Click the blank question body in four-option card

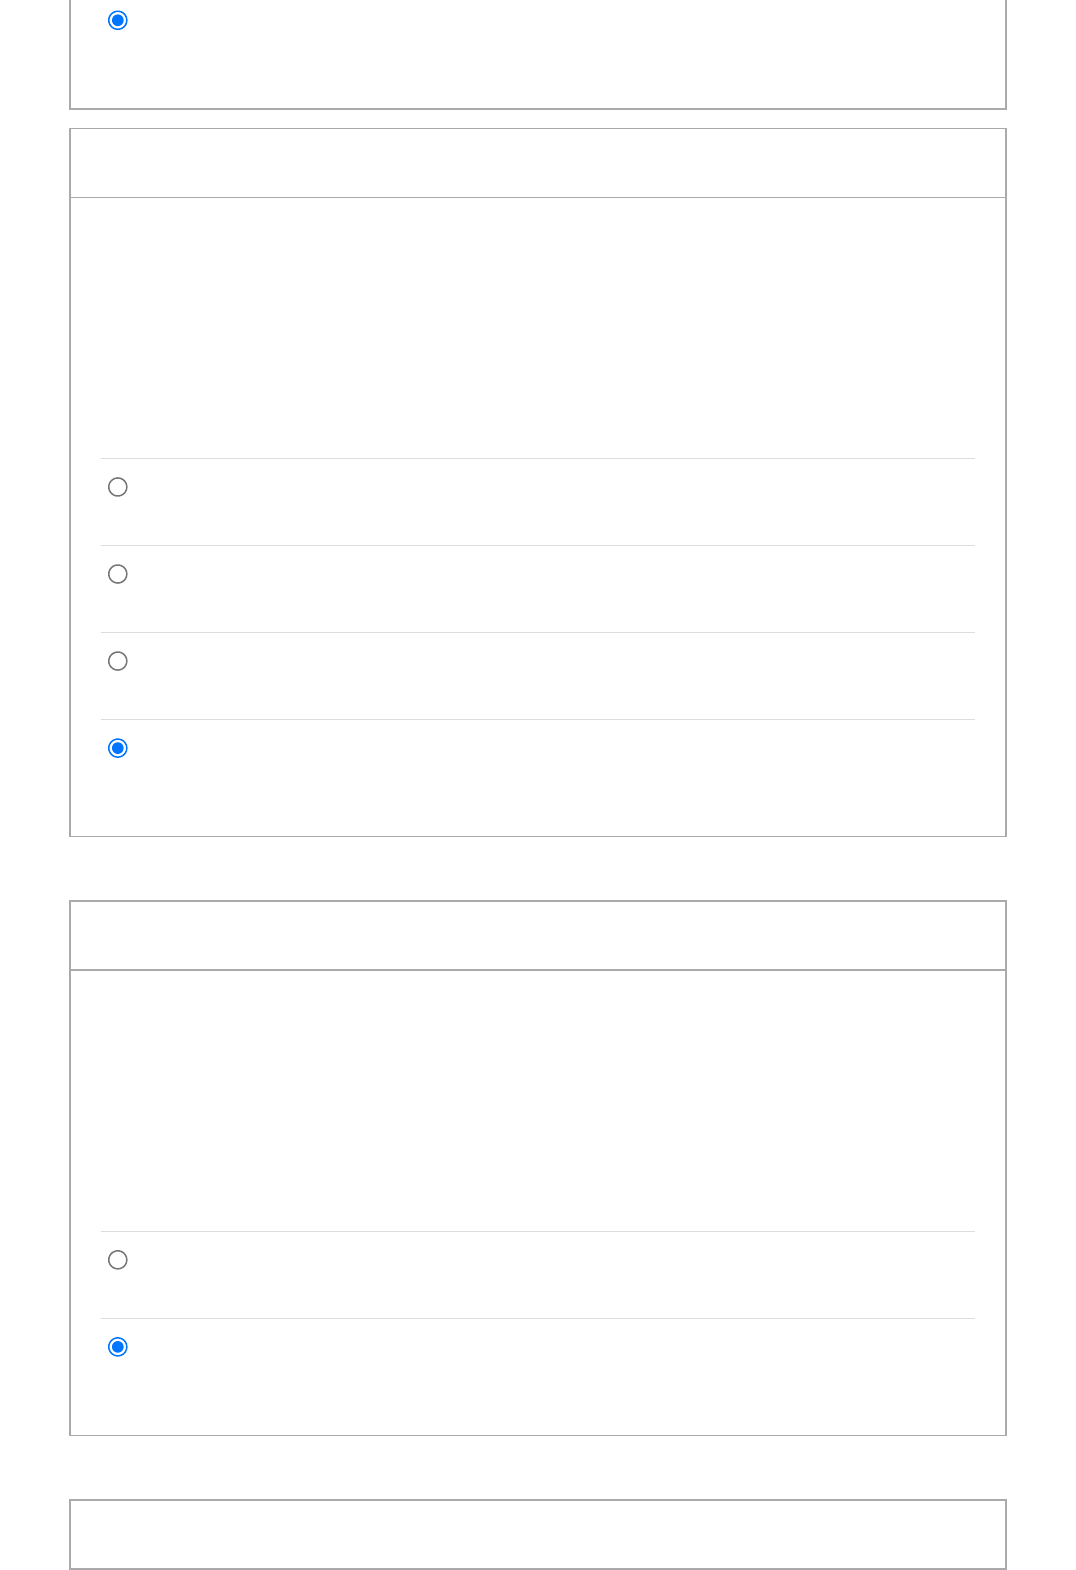coord(538,328)
